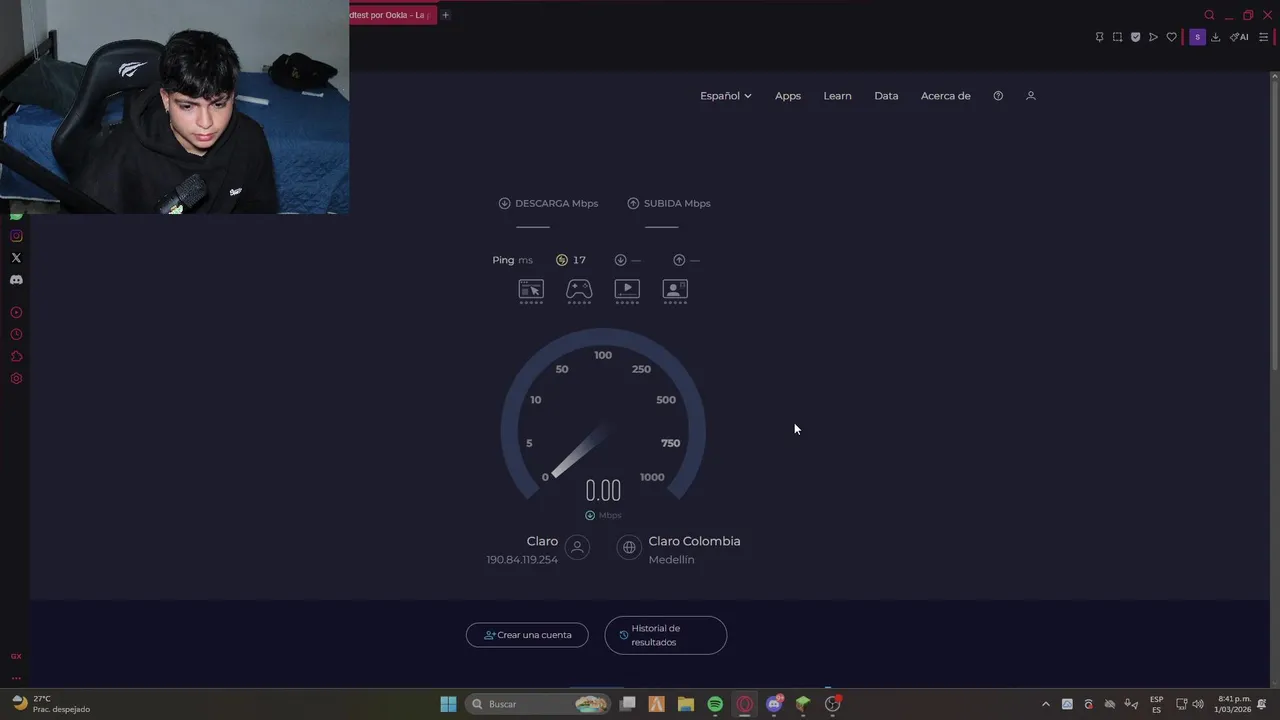Open OBS Studio from the taskbar
The height and width of the screenshot is (720, 1280).
point(832,704)
